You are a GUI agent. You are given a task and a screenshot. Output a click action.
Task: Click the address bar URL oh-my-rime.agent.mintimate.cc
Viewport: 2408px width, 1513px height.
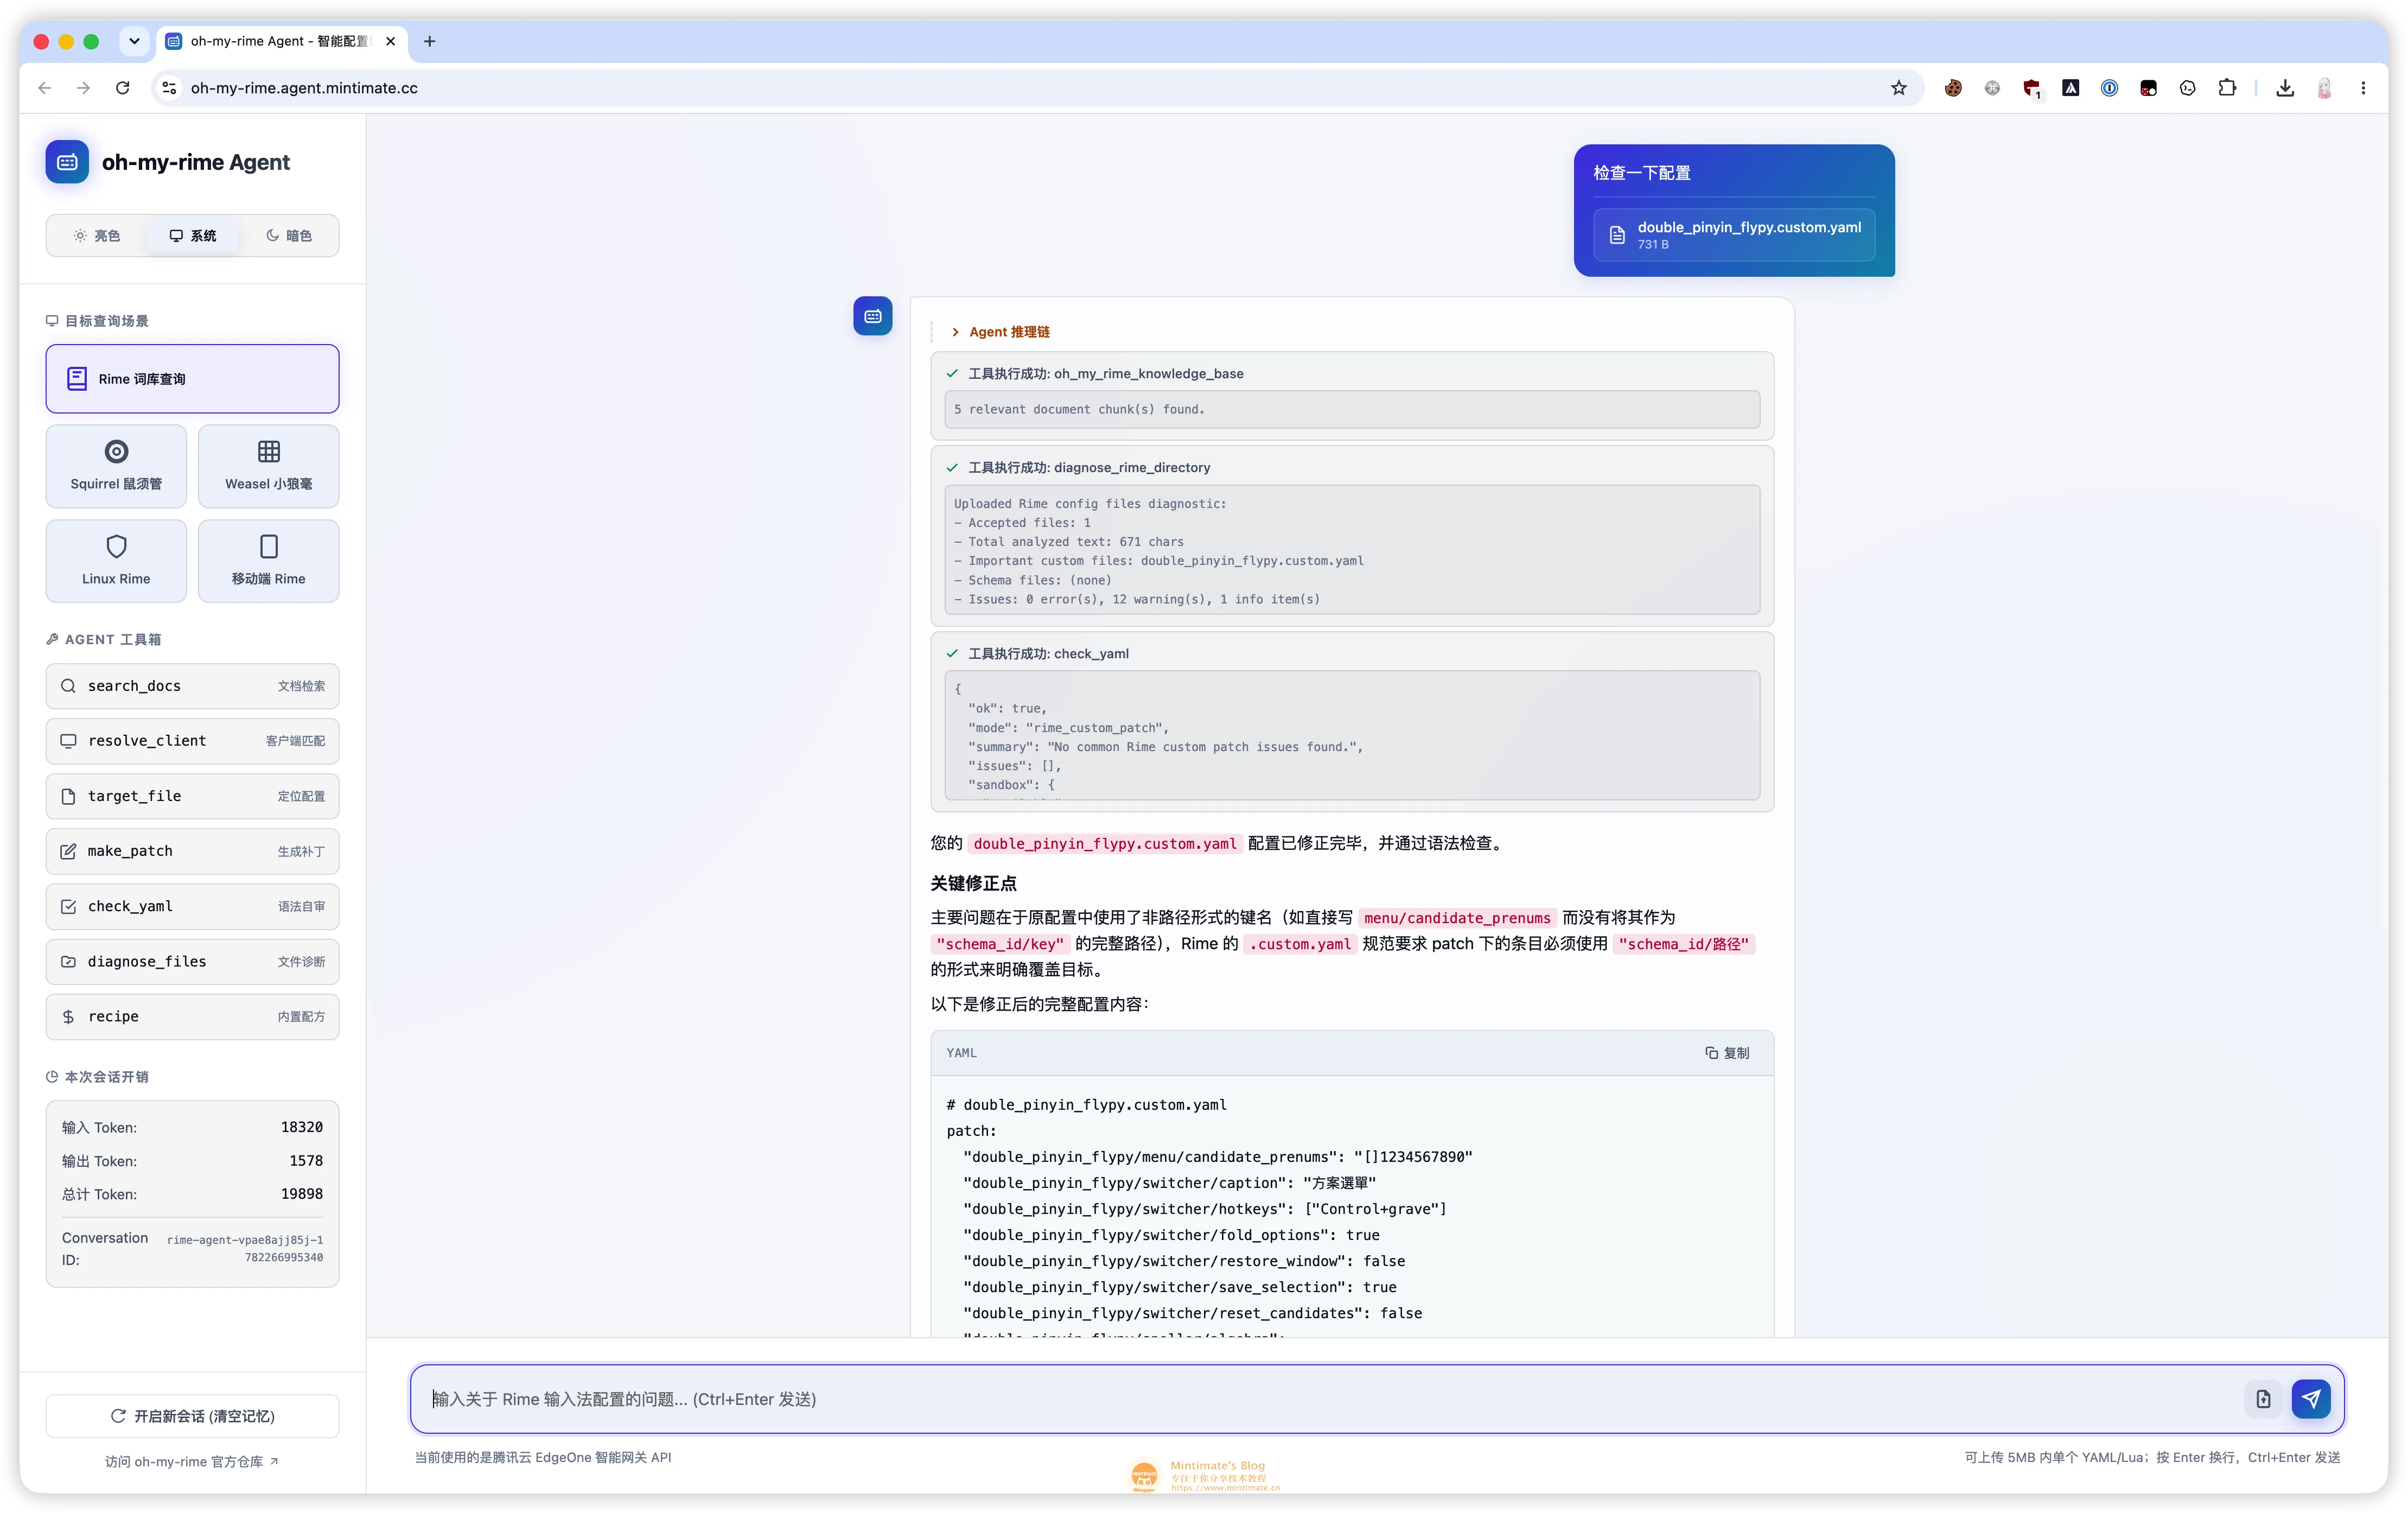point(304,88)
